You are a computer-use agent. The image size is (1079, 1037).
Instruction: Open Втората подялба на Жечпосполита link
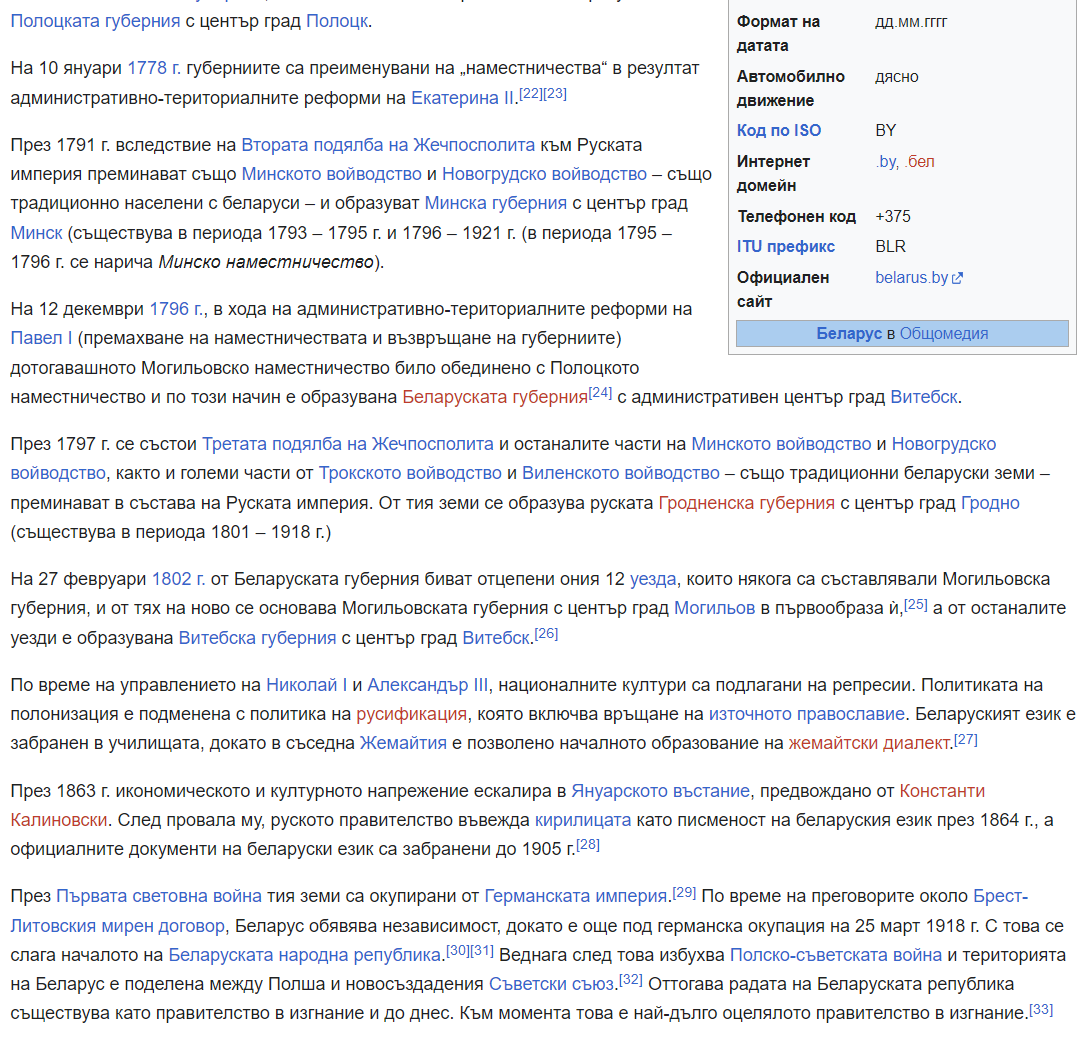pos(388,145)
